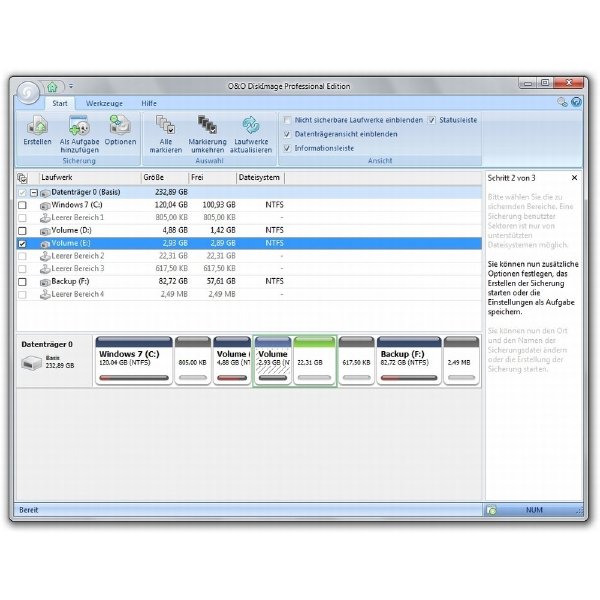Click the home icon in quick access toolbar
The height and width of the screenshot is (600, 600).
tap(52, 87)
